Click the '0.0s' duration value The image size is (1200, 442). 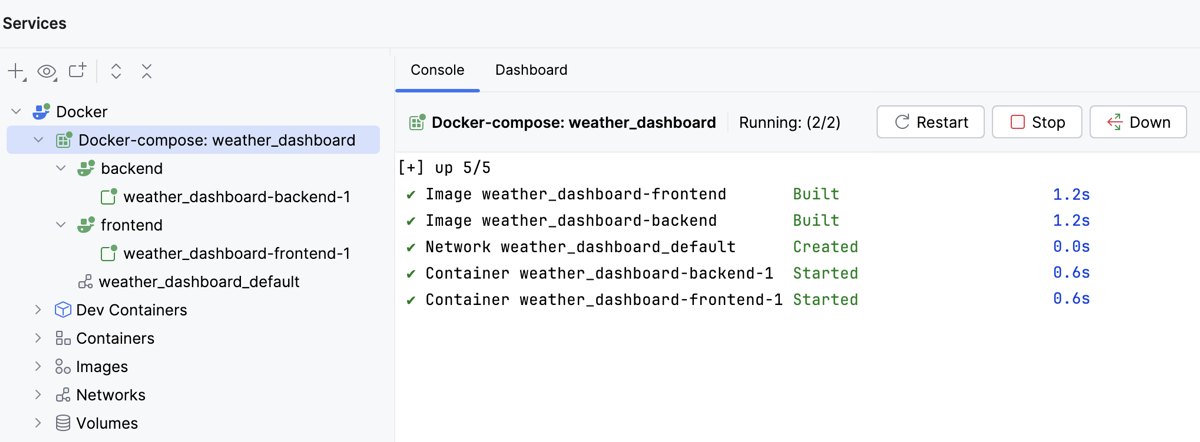coord(1071,246)
